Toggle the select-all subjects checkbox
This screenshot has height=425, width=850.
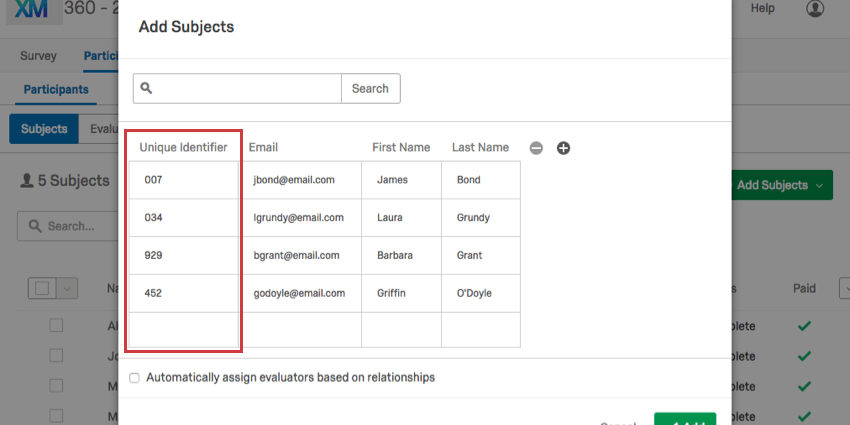pos(42,288)
